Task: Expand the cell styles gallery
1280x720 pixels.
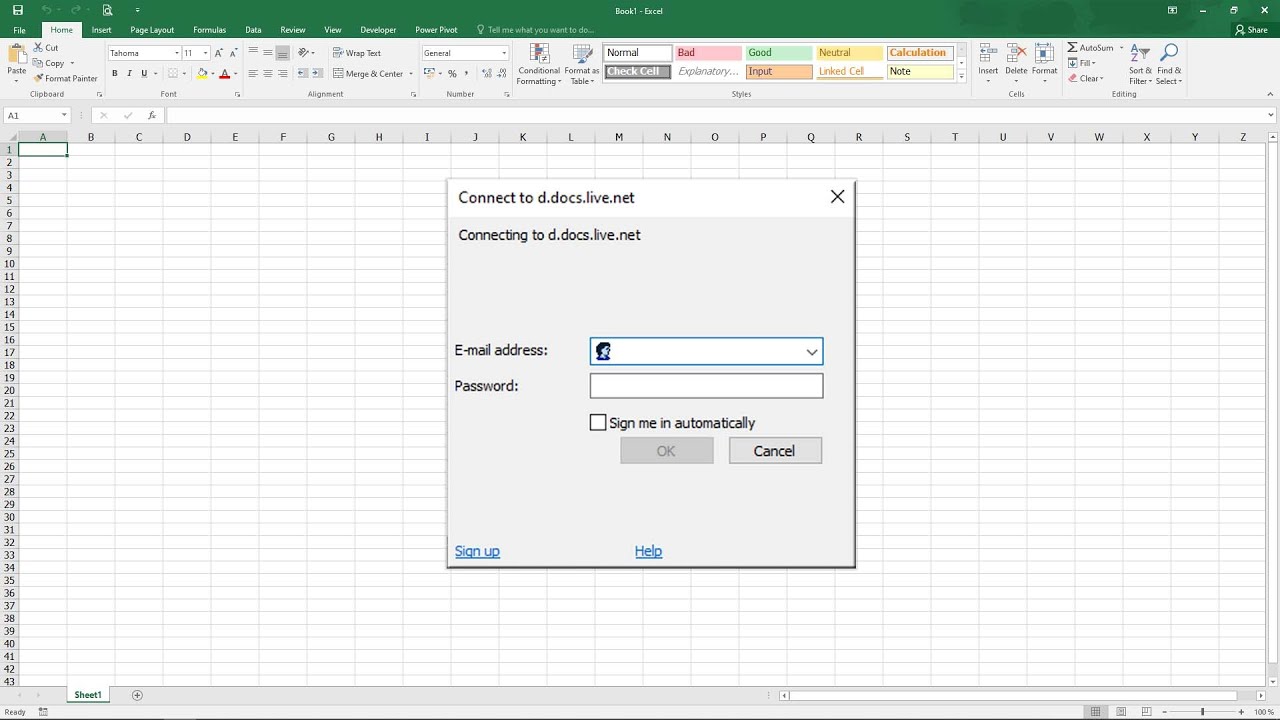Action: tap(962, 76)
